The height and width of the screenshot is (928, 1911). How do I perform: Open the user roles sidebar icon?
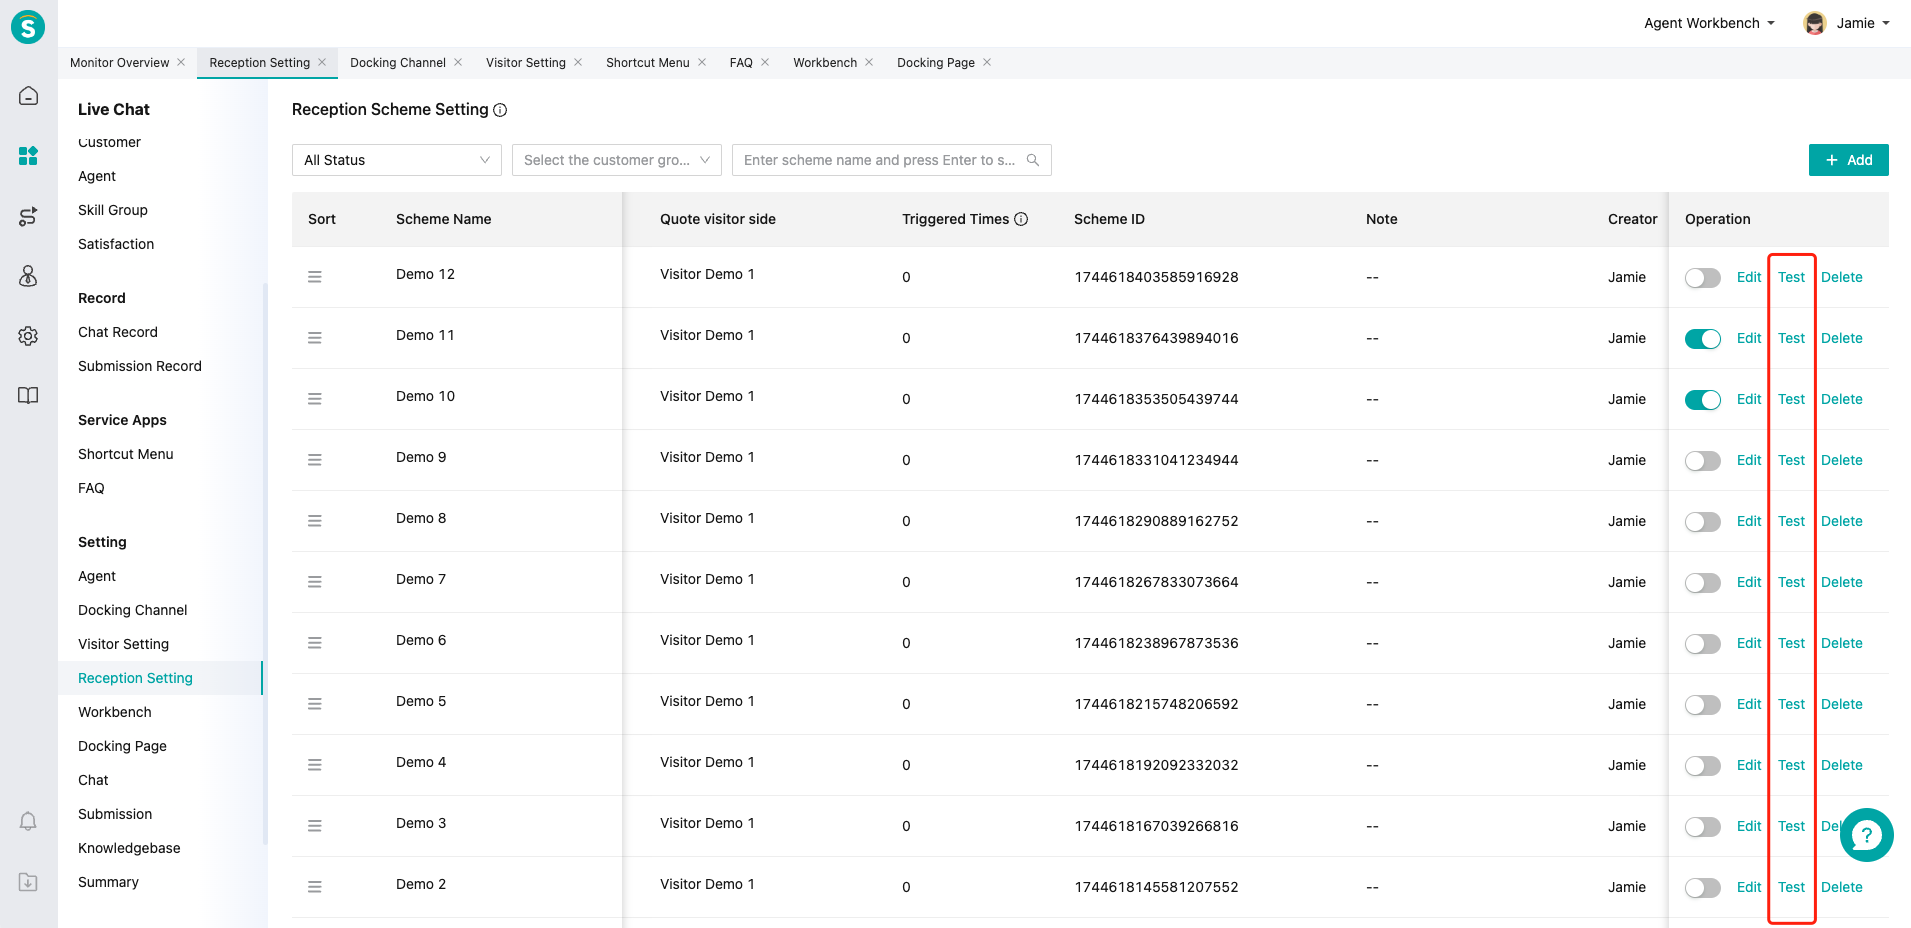pos(28,276)
